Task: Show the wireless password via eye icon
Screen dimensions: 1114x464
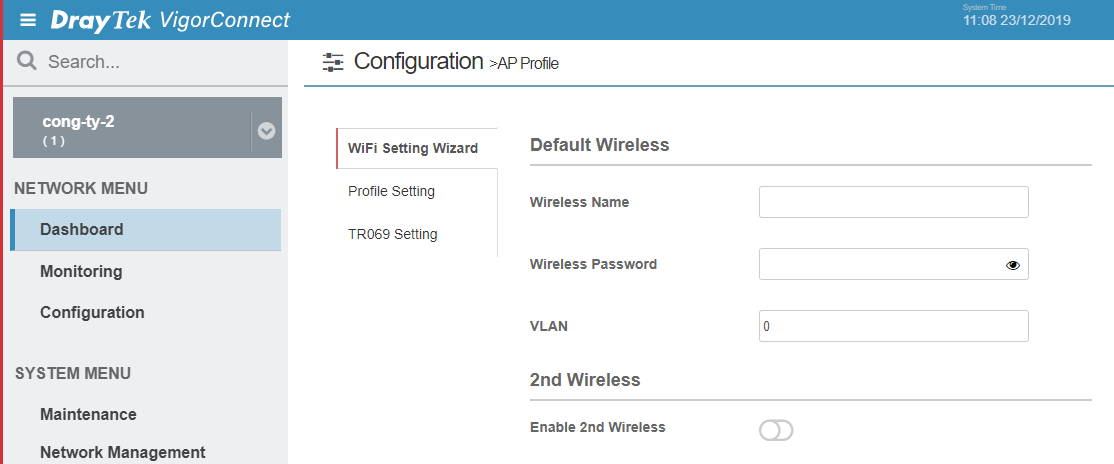Action: (1012, 265)
